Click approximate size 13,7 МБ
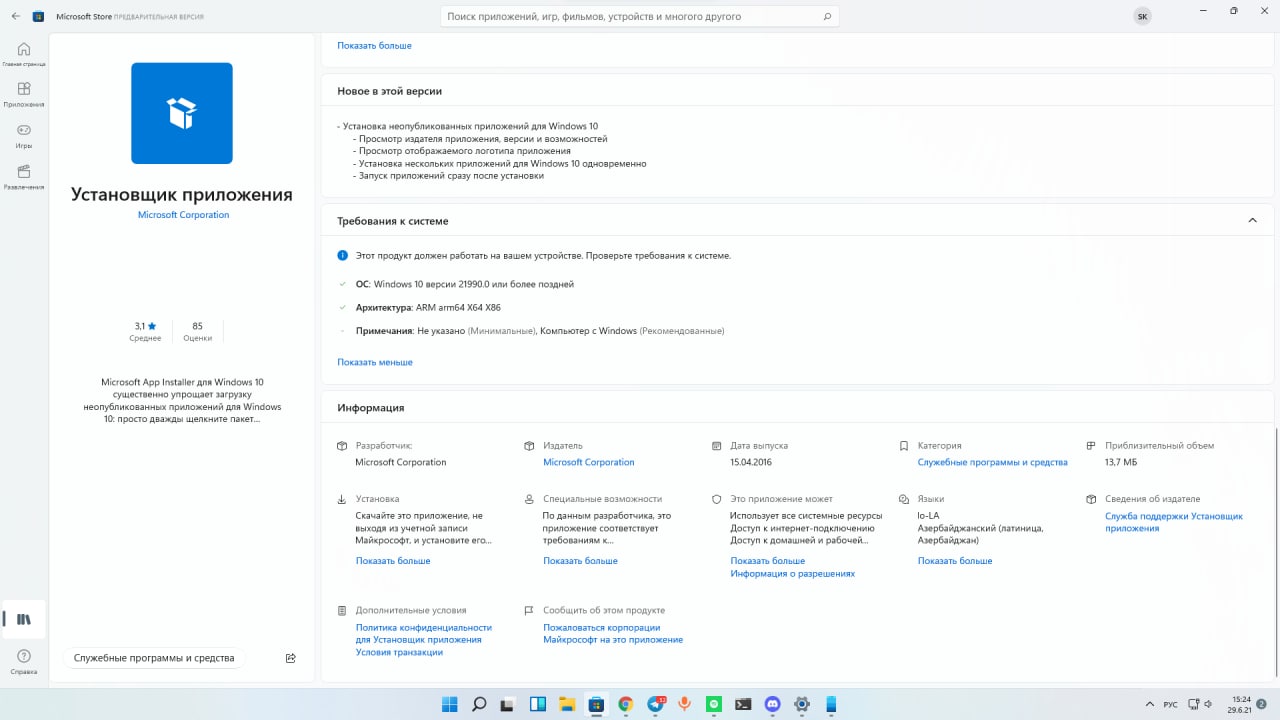 point(1121,462)
